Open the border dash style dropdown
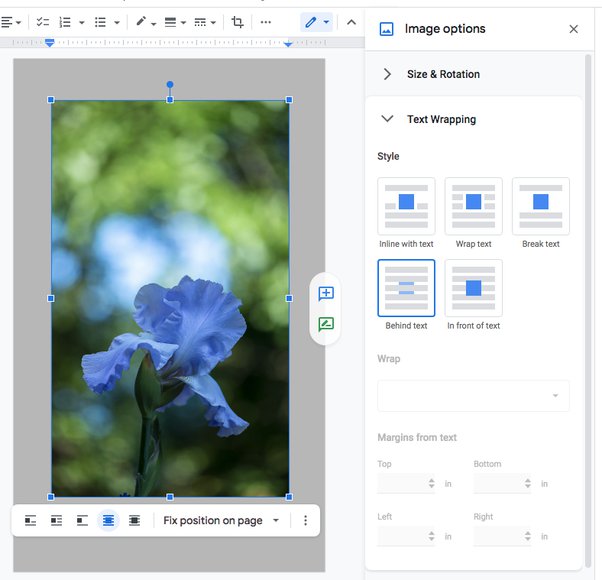Viewport: 602px width, 580px height. 203,22
